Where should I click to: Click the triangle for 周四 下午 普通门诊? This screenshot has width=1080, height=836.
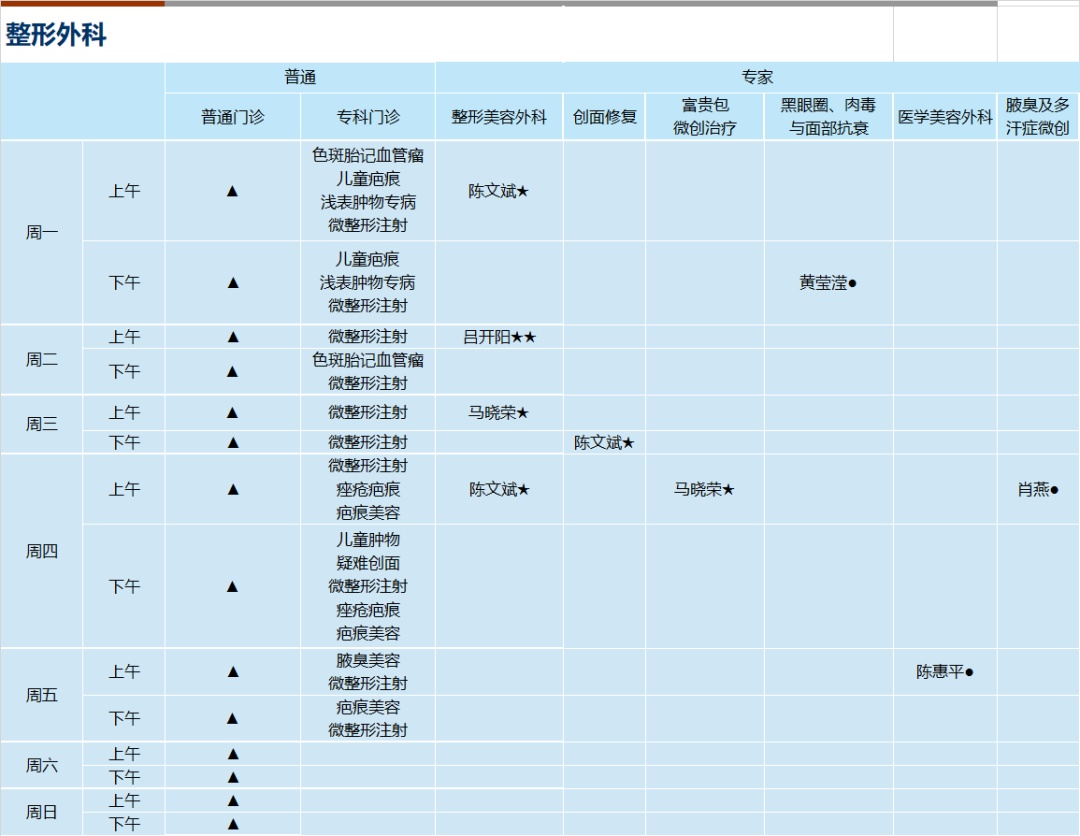(x=232, y=586)
